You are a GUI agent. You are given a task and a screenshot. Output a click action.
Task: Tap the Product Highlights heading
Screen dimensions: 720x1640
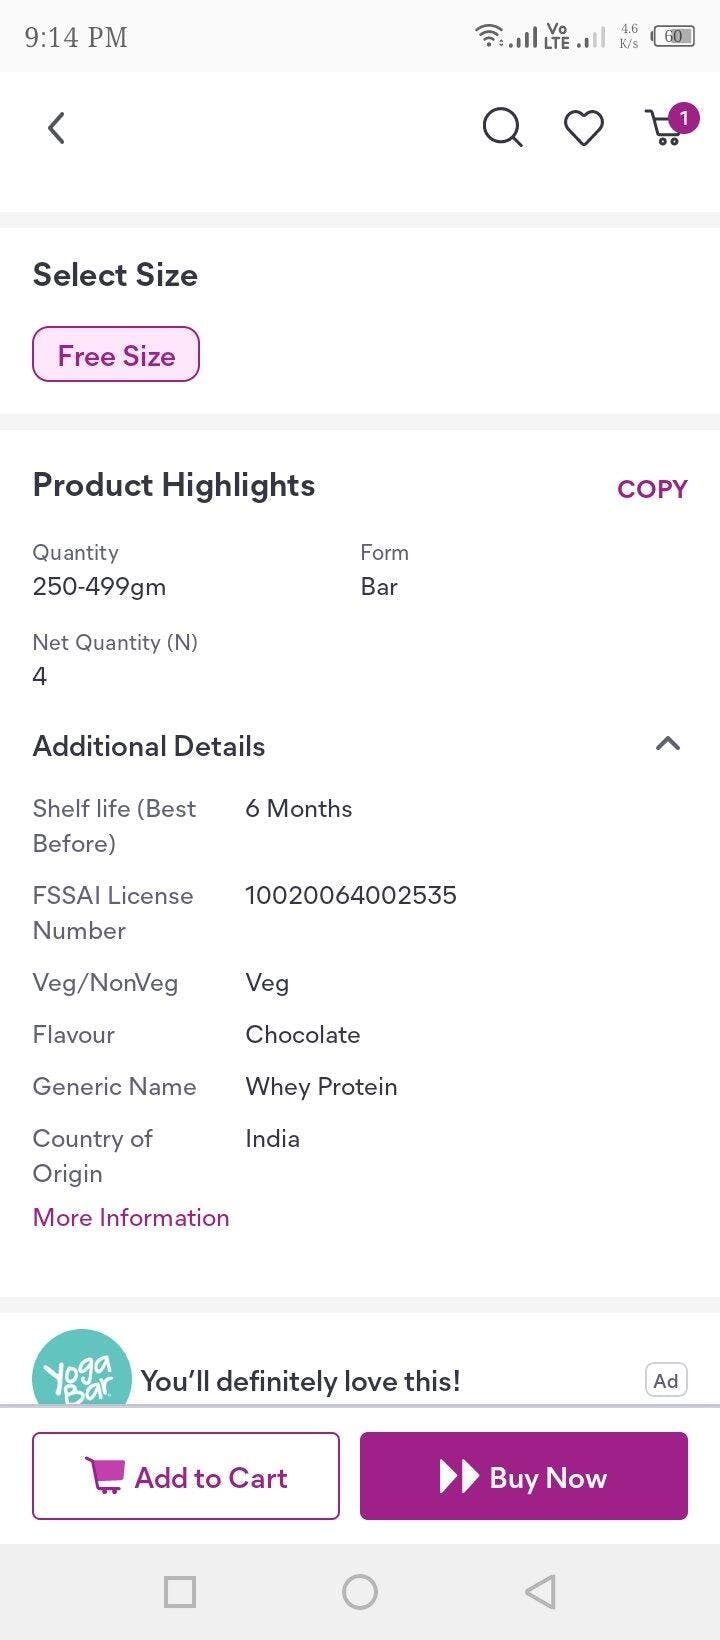tap(174, 485)
